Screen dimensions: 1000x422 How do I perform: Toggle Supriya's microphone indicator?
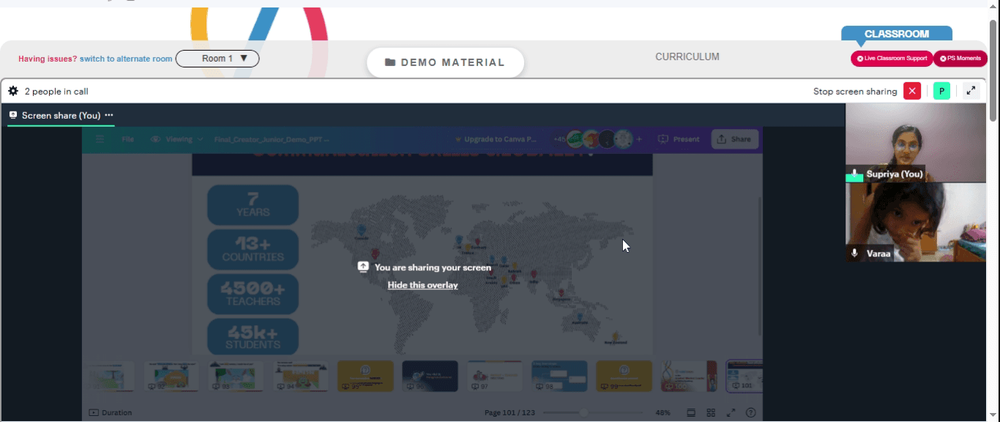pyautogui.click(x=855, y=174)
